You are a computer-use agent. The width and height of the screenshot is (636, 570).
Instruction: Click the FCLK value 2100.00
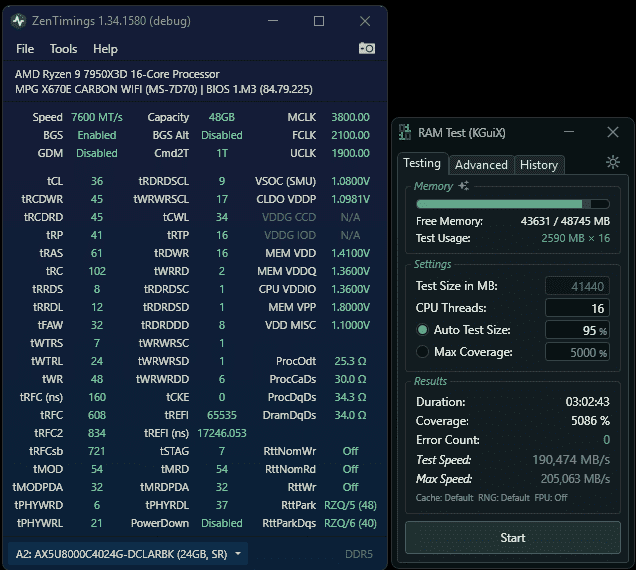click(x=350, y=135)
